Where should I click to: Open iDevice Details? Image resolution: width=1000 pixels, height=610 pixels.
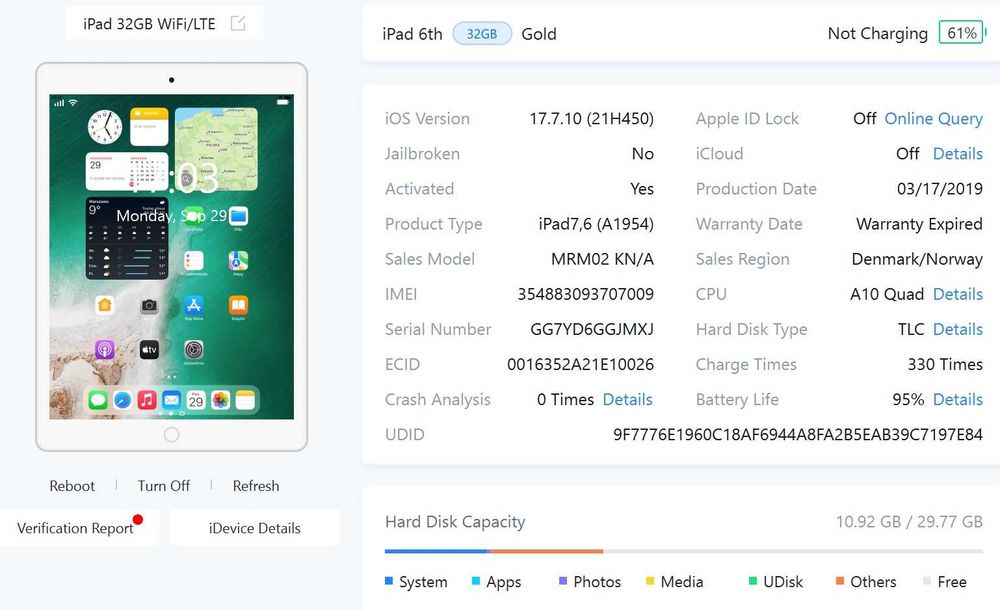click(254, 528)
